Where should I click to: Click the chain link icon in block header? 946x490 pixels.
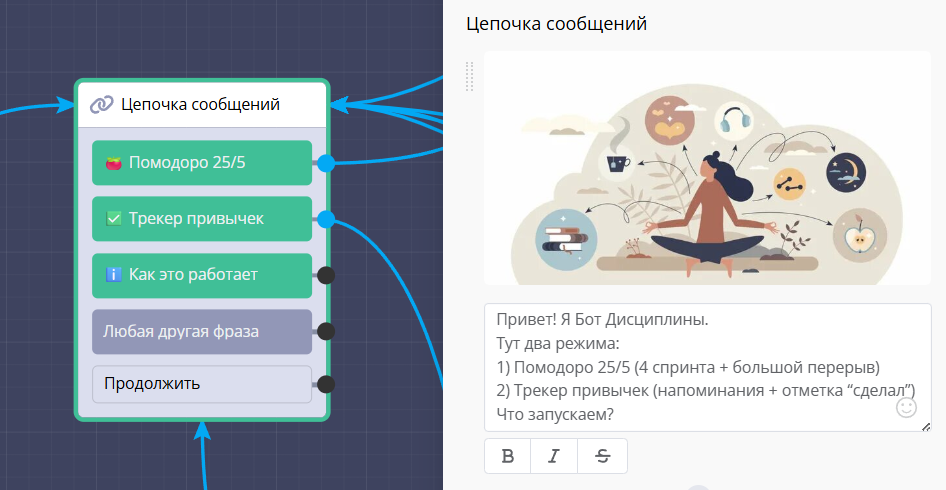(x=101, y=105)
